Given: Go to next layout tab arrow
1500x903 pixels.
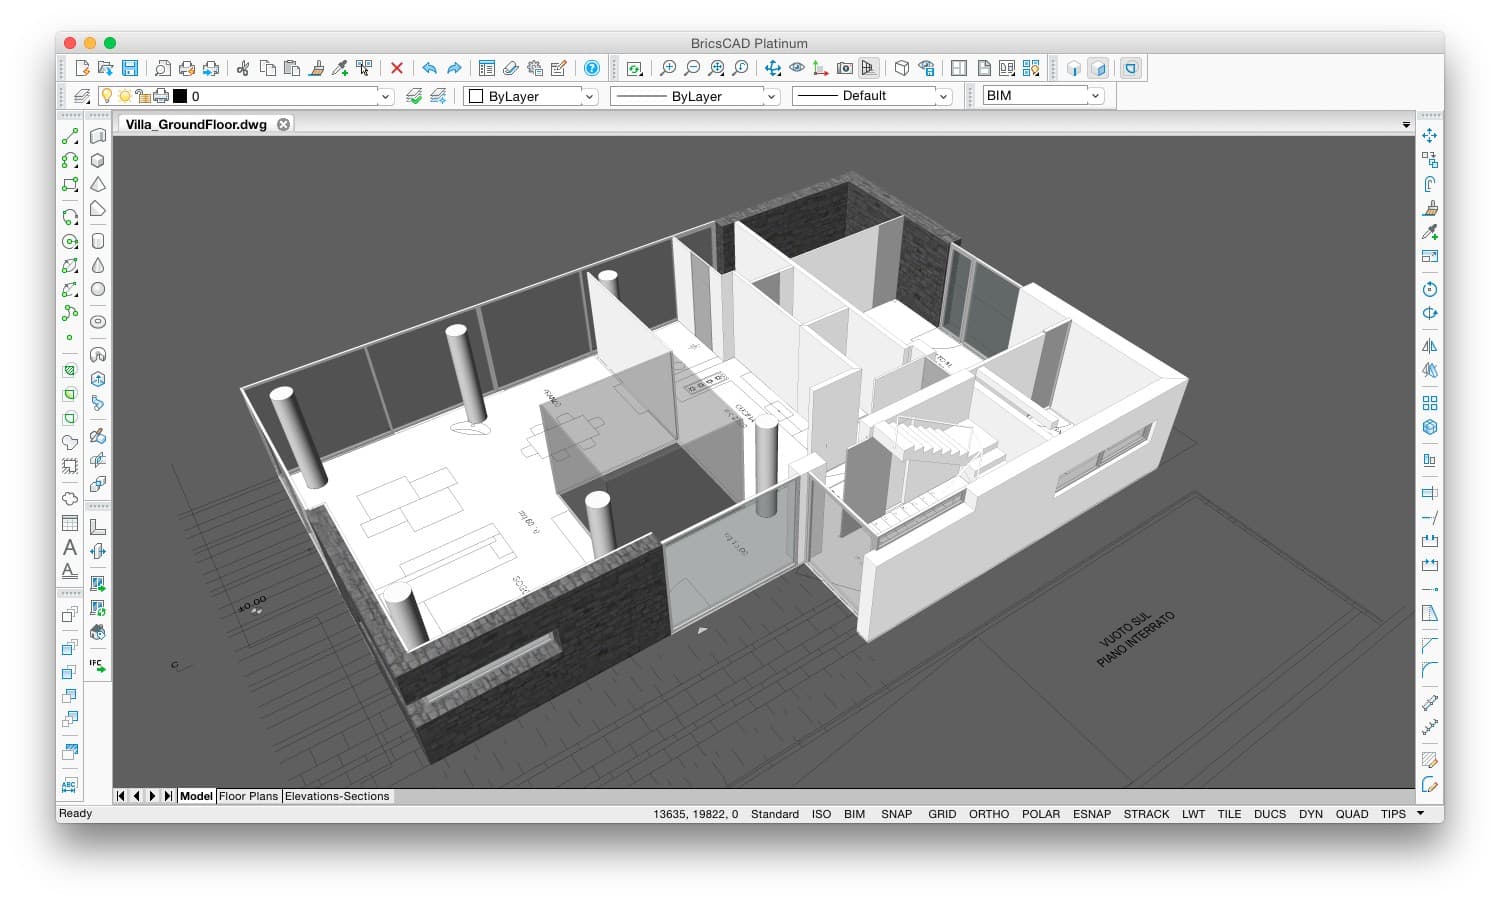Looking at the screenshot, I should pos(152,796).
